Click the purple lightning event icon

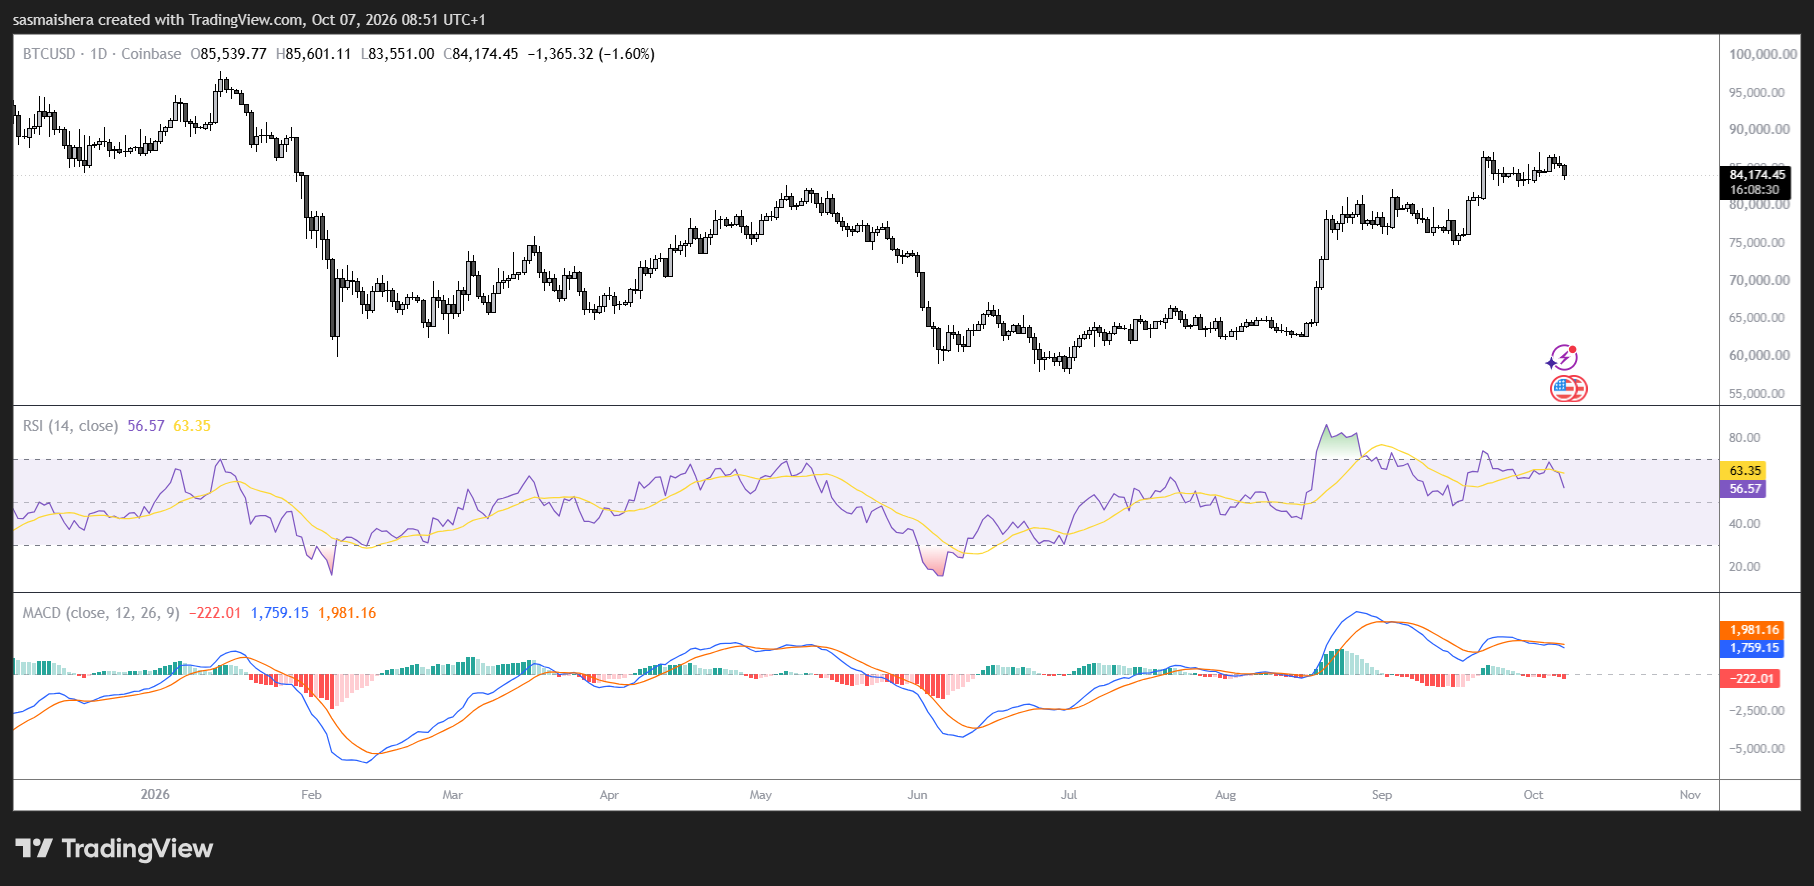pyautogui.click(x=1562, y=358)
